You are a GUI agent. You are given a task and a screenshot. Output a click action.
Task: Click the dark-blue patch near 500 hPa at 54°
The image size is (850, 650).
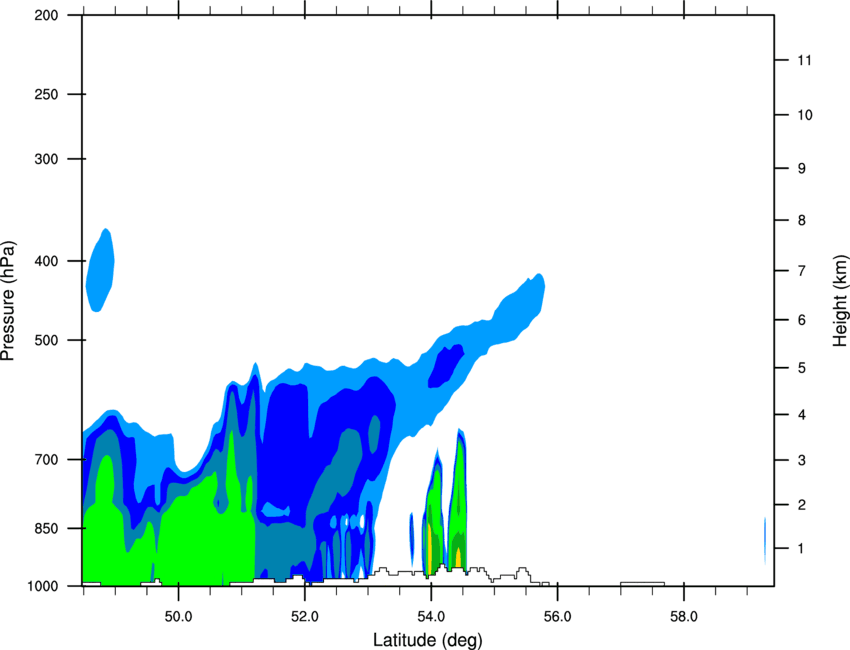point(446,366)
